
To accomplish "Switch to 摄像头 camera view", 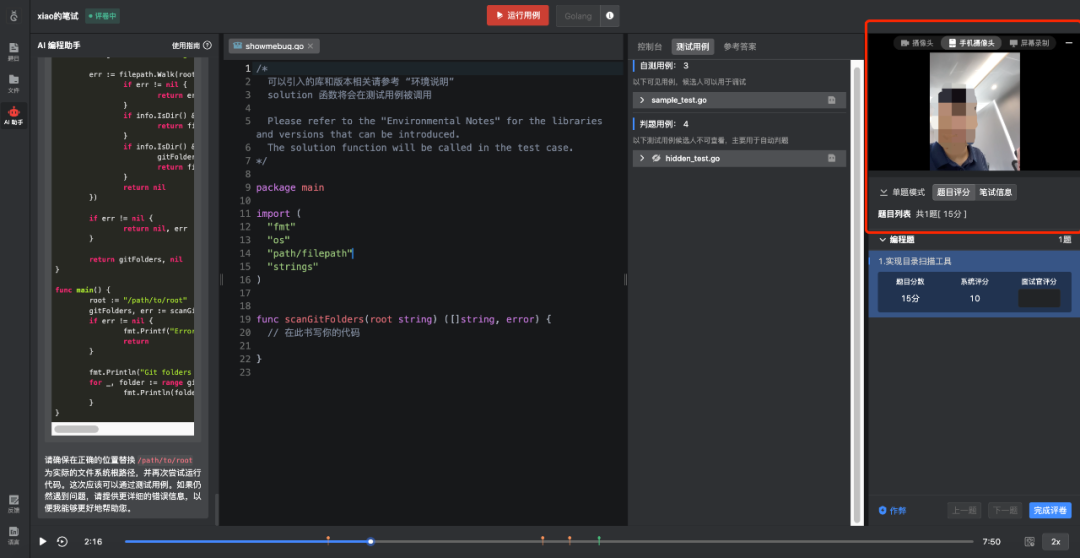I will (x=917, y=43).
